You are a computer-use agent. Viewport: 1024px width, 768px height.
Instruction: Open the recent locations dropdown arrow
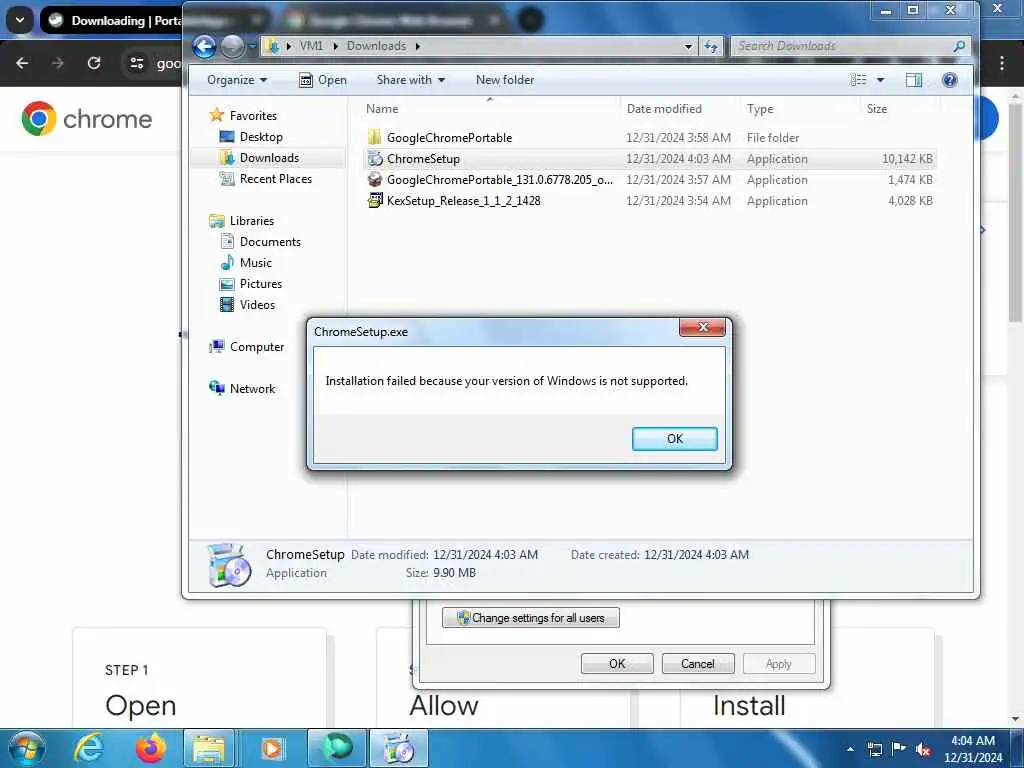tap(252, 46)
